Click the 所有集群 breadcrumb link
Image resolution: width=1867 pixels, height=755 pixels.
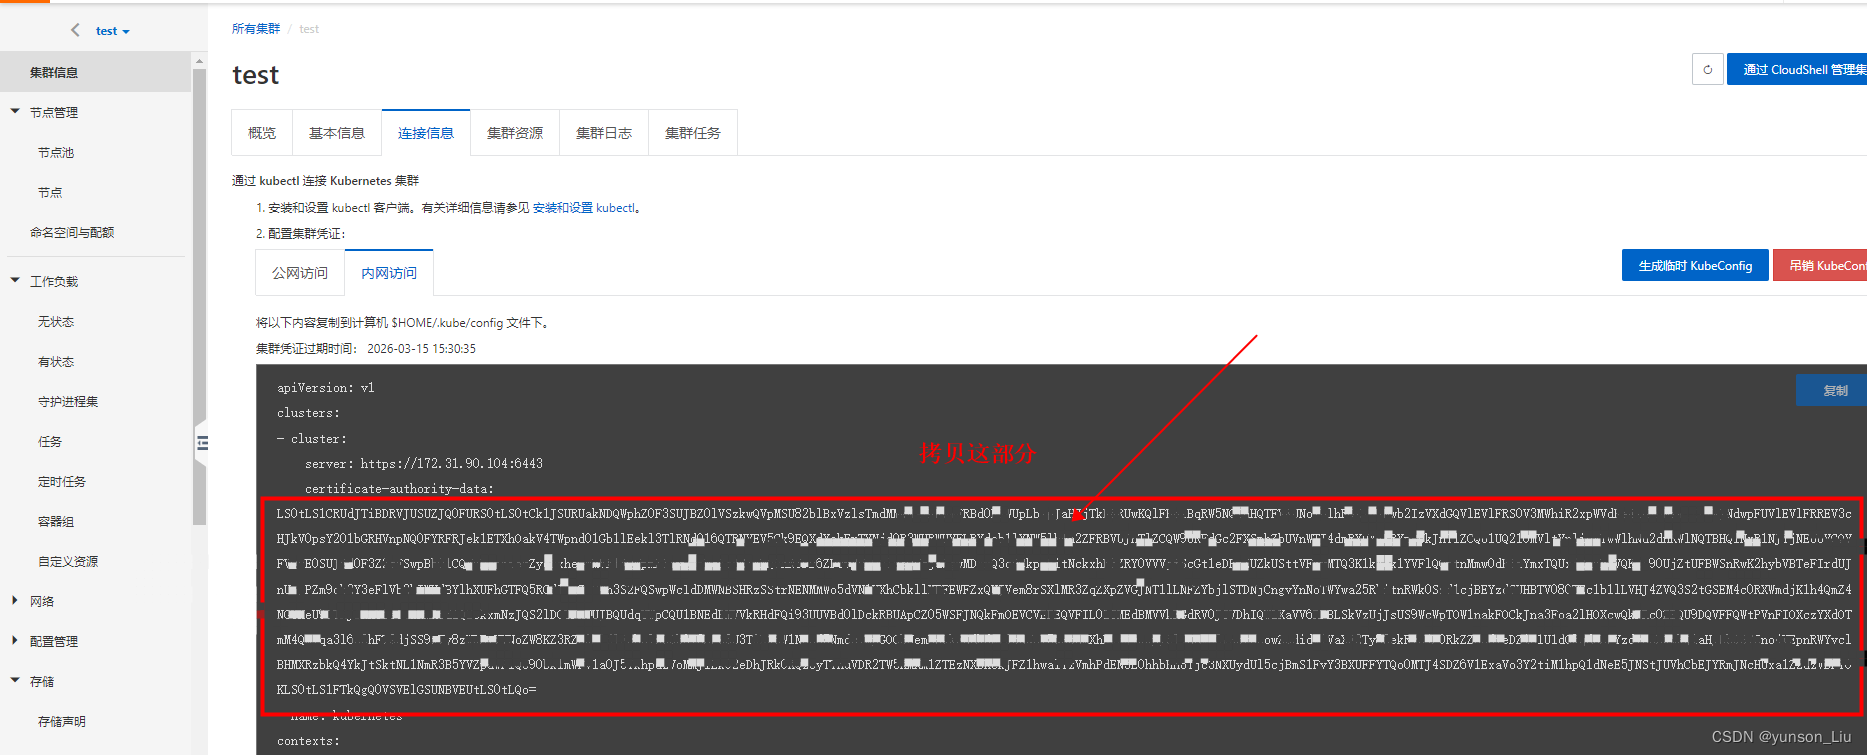click(256, 29)
